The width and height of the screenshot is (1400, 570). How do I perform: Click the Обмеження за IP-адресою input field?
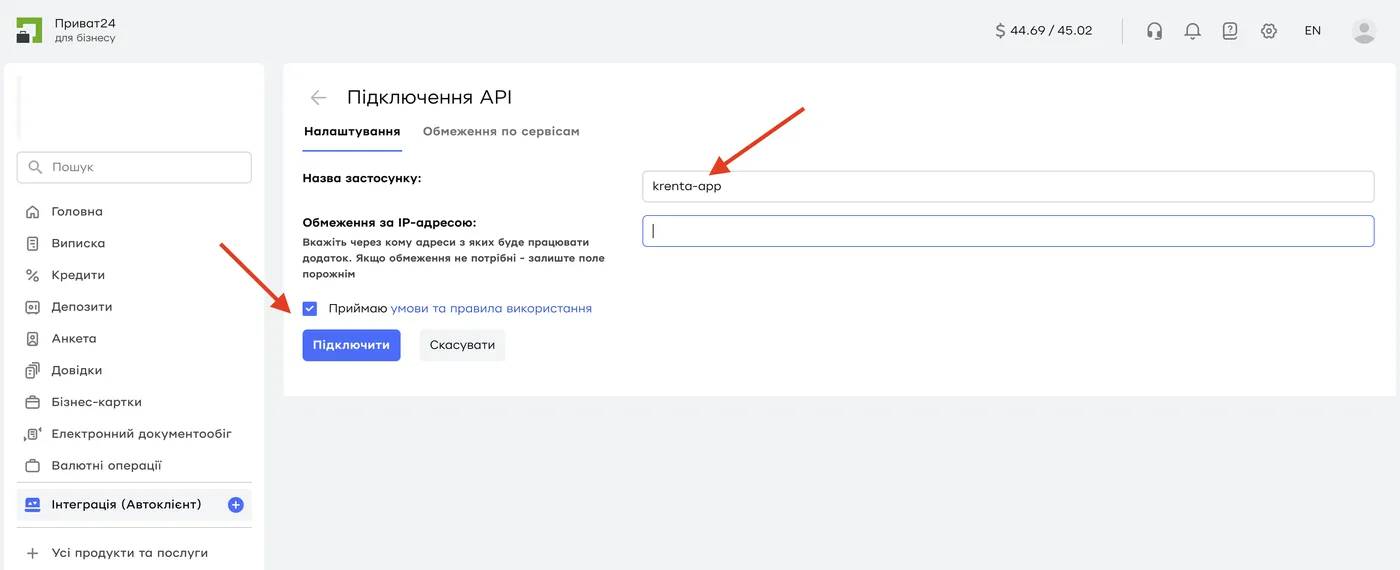click(x=1008, y=231)
